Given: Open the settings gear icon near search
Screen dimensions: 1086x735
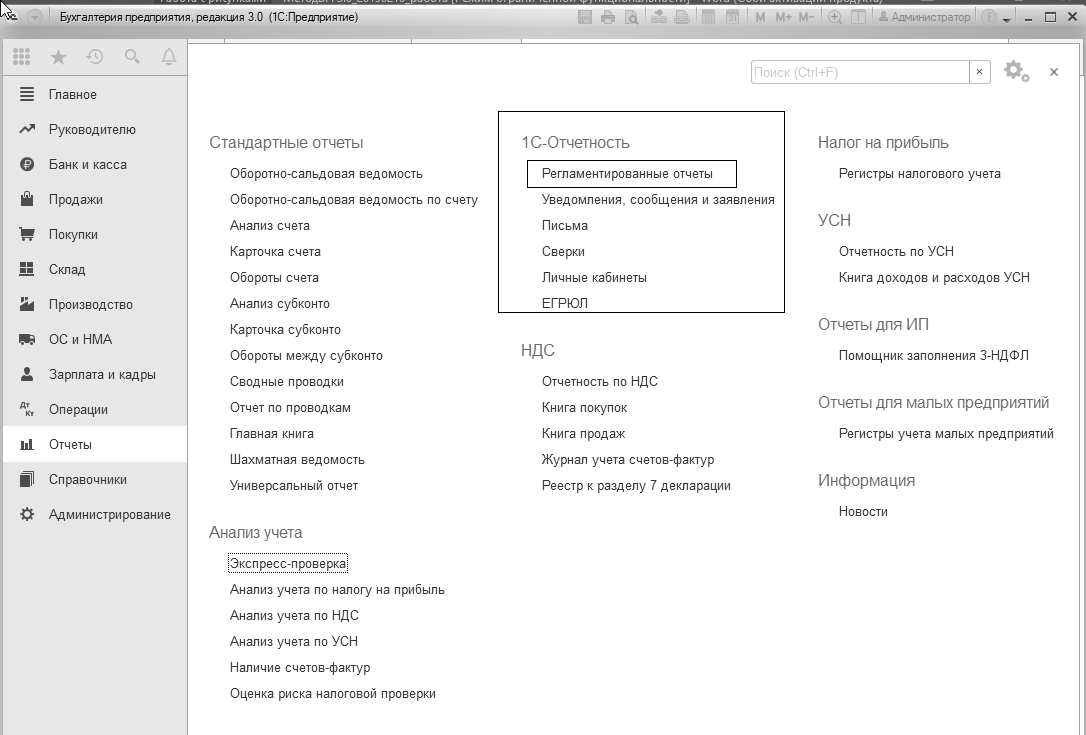Looking at the screenshot, I should (x=1016, y=71).
